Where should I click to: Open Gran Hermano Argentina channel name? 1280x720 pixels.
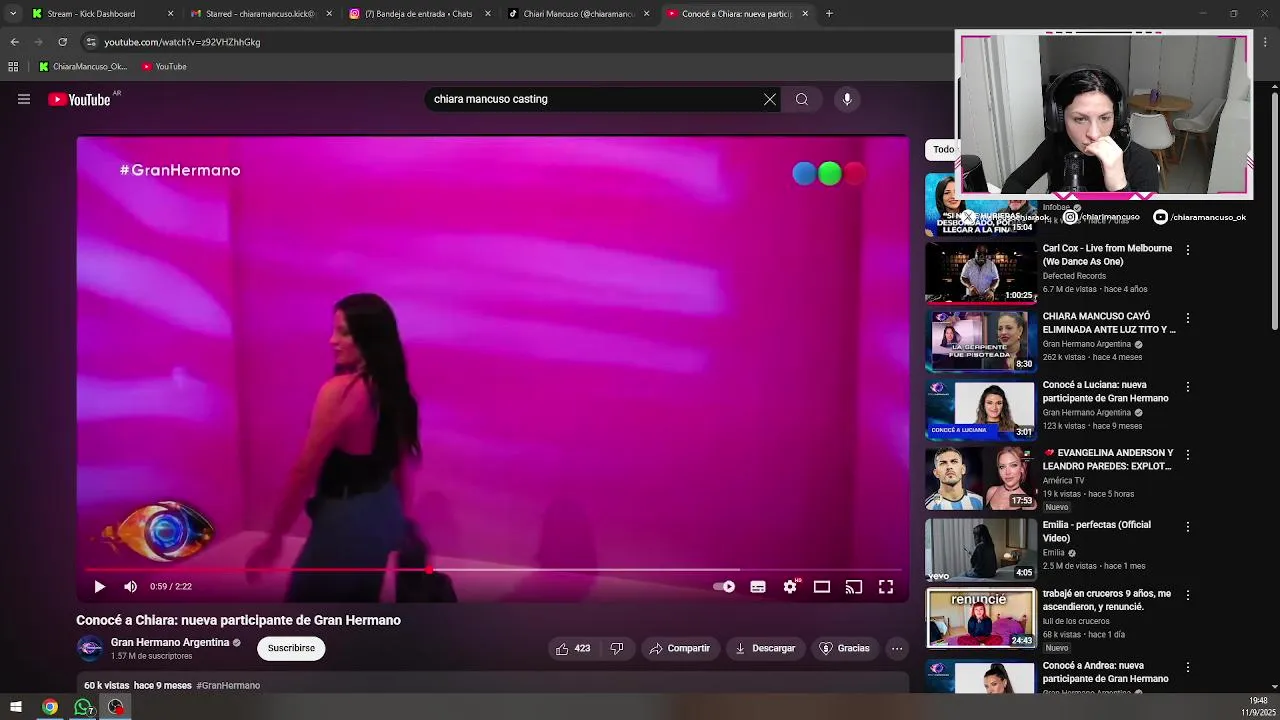pyautogui.click(x=170, y=643)
